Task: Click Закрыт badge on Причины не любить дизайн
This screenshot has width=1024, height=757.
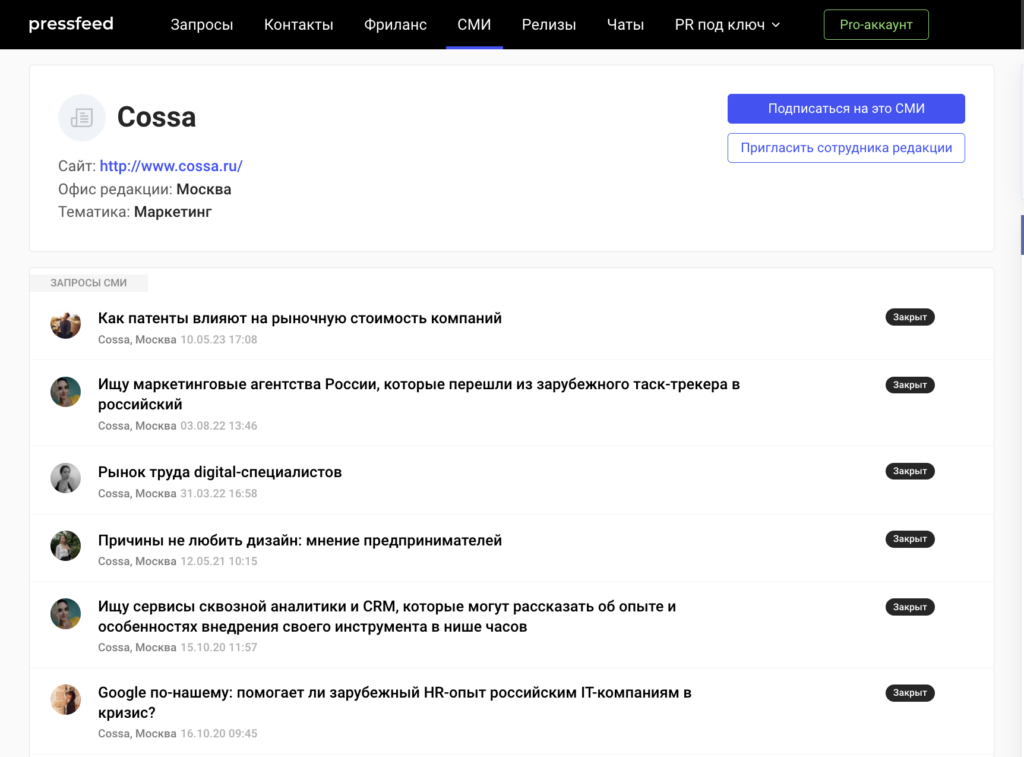Action: (x=910, y=539)
